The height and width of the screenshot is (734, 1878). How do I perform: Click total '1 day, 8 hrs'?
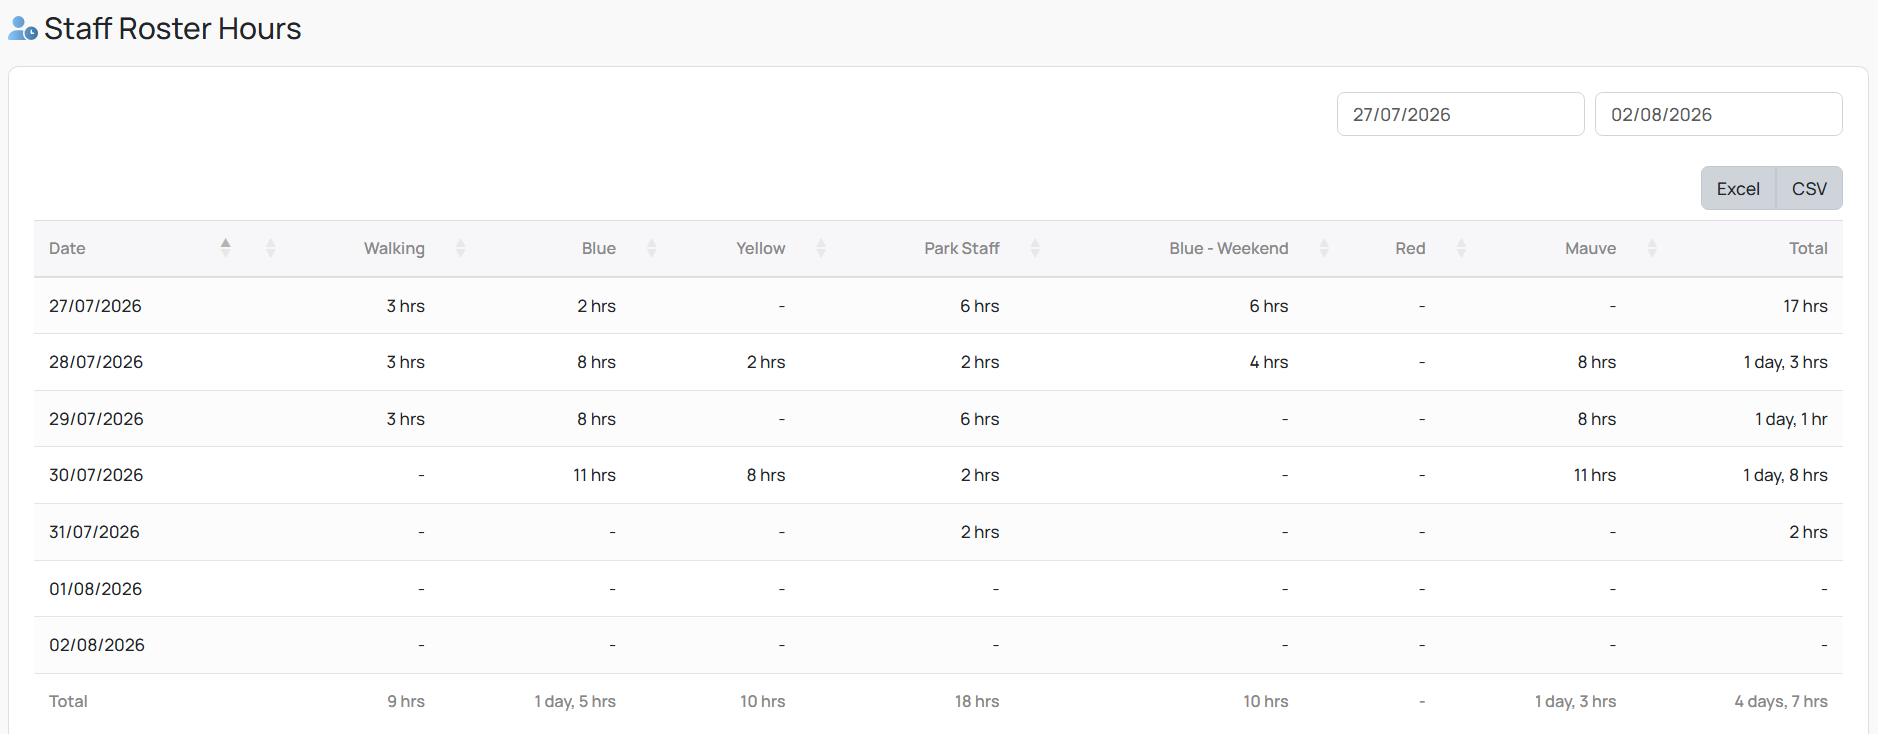[1785, 475]
